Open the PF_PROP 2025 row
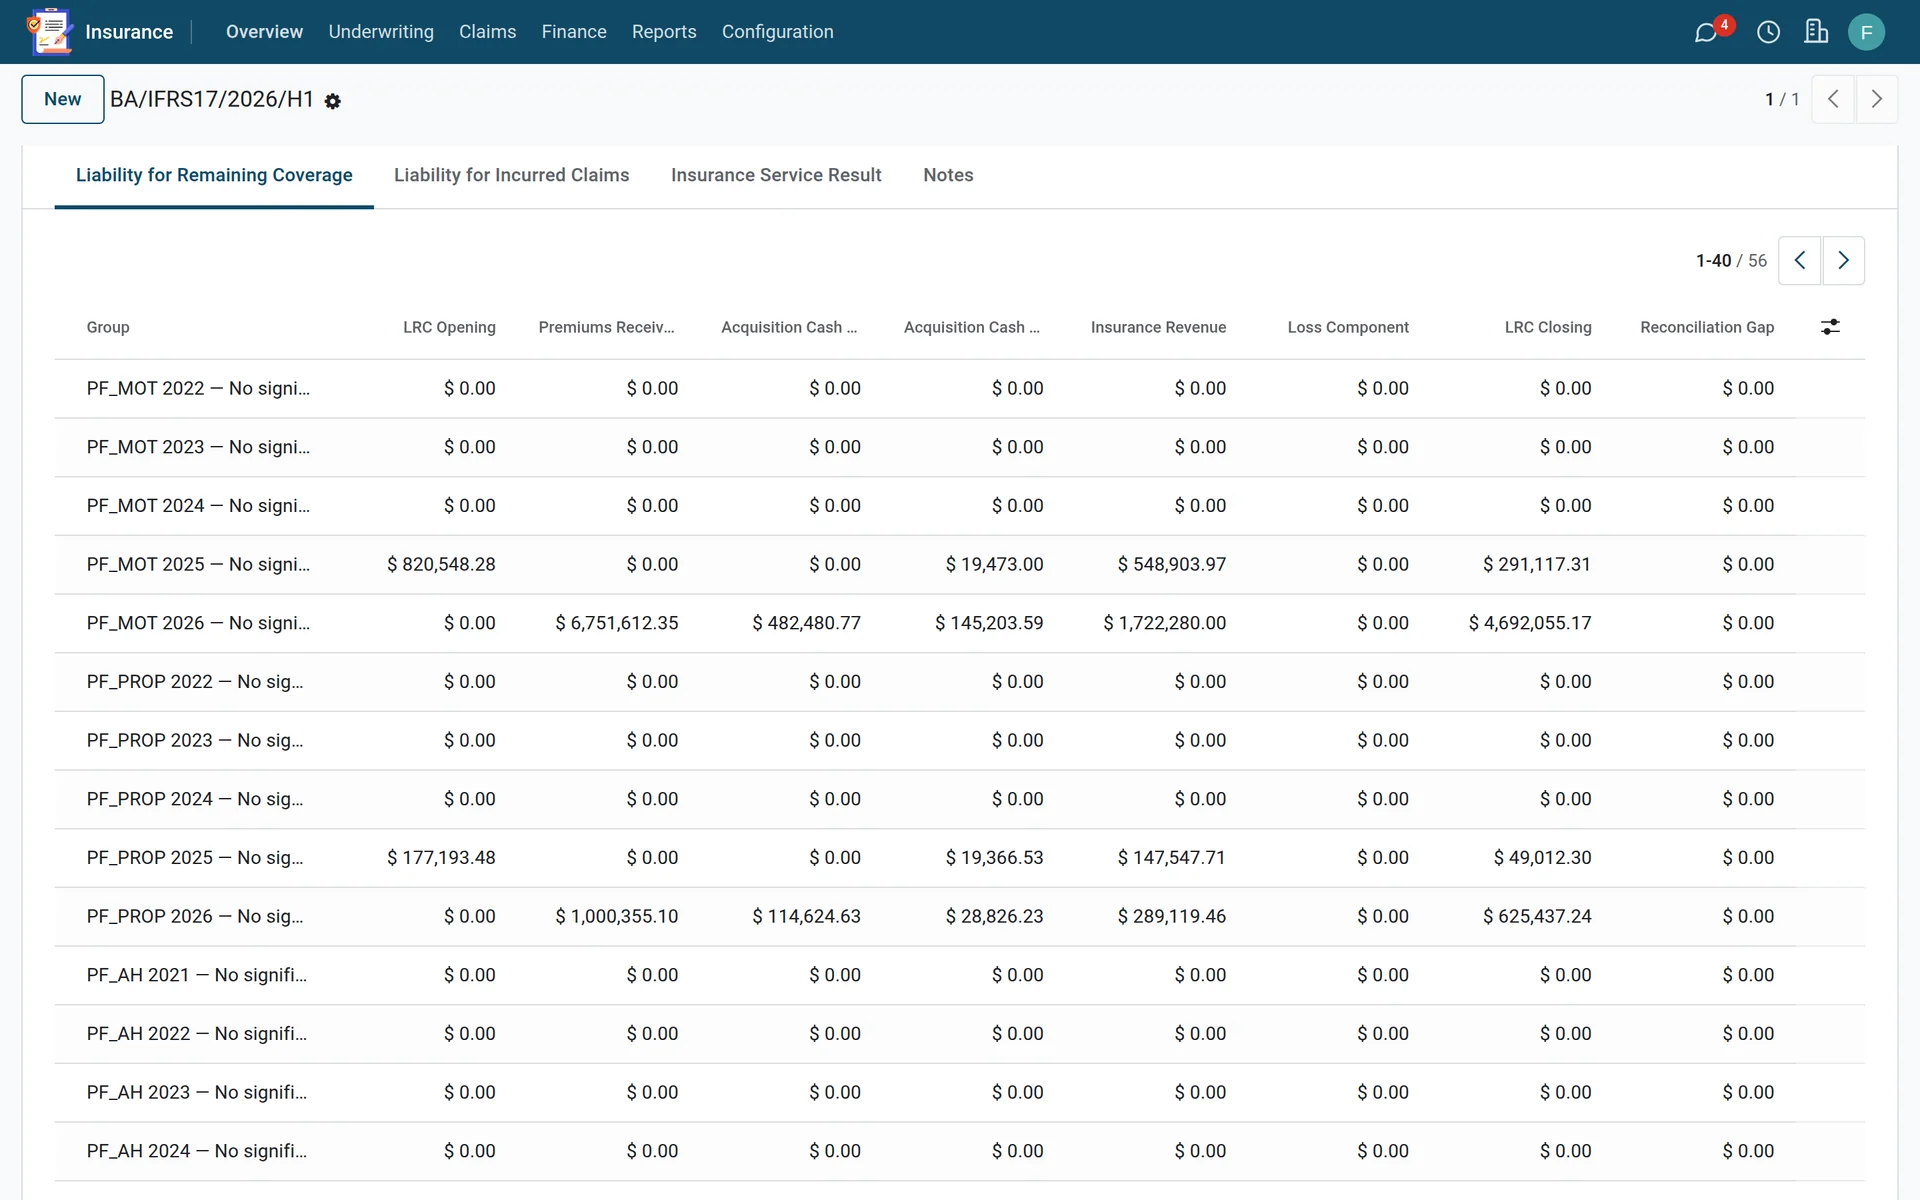 click(x=959, y=858)
